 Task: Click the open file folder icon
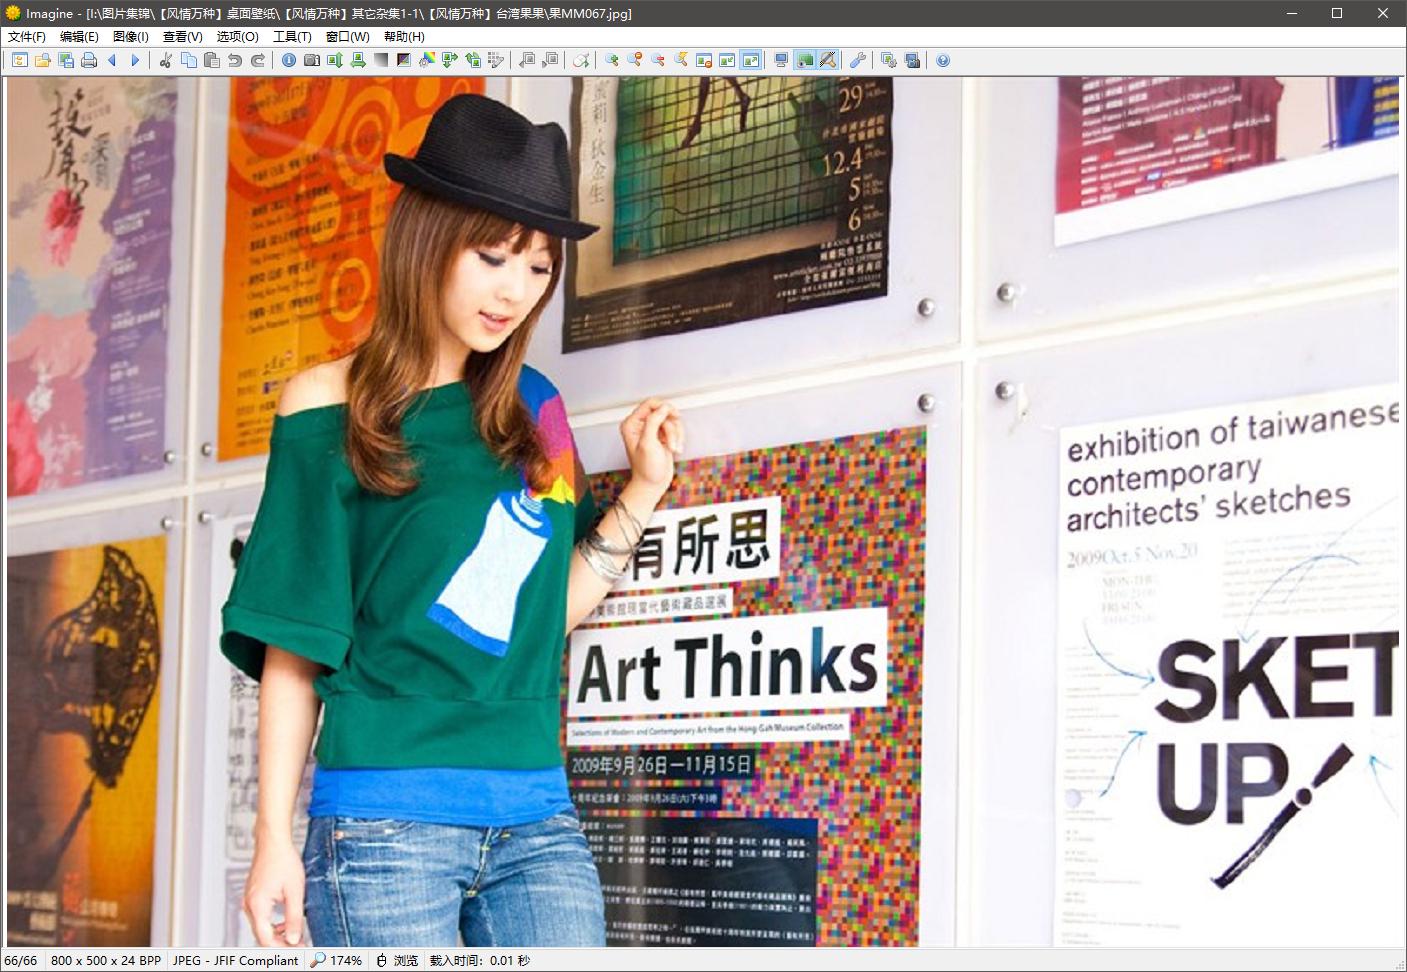[42, 60]
